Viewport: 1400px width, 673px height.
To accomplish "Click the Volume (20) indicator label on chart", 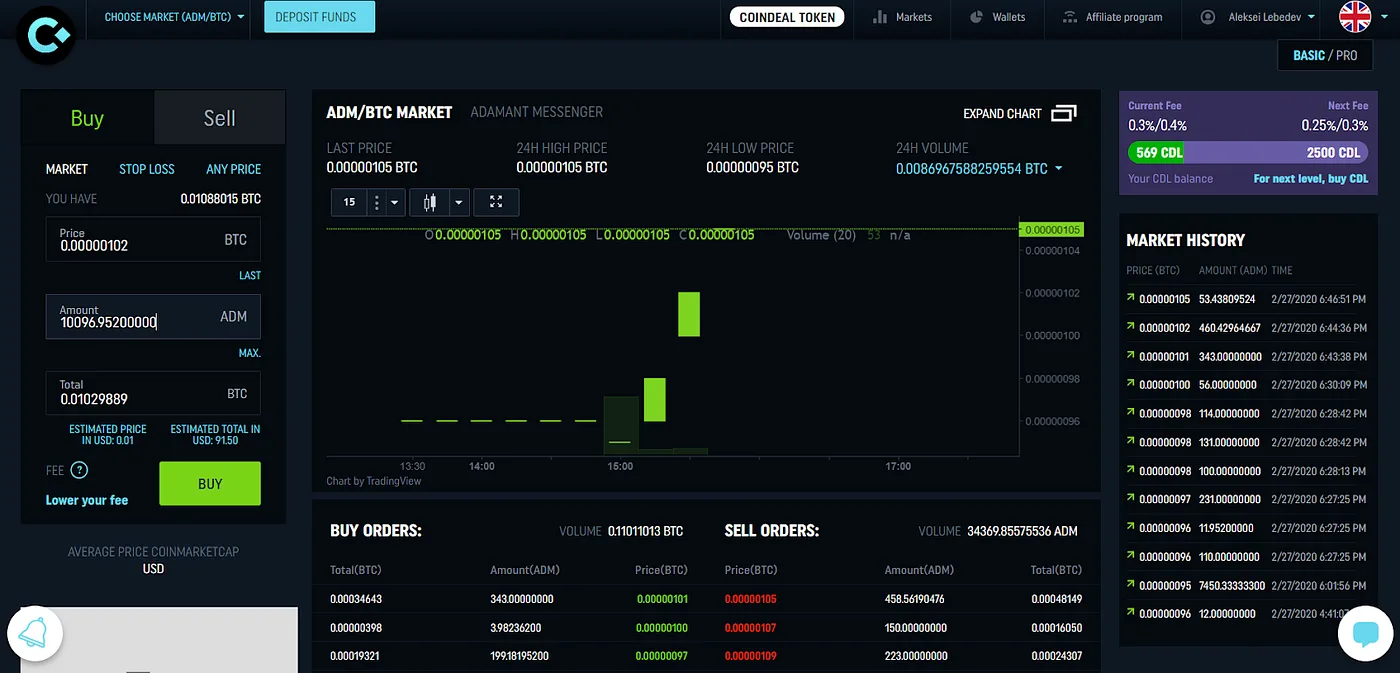I will [822, 235].
